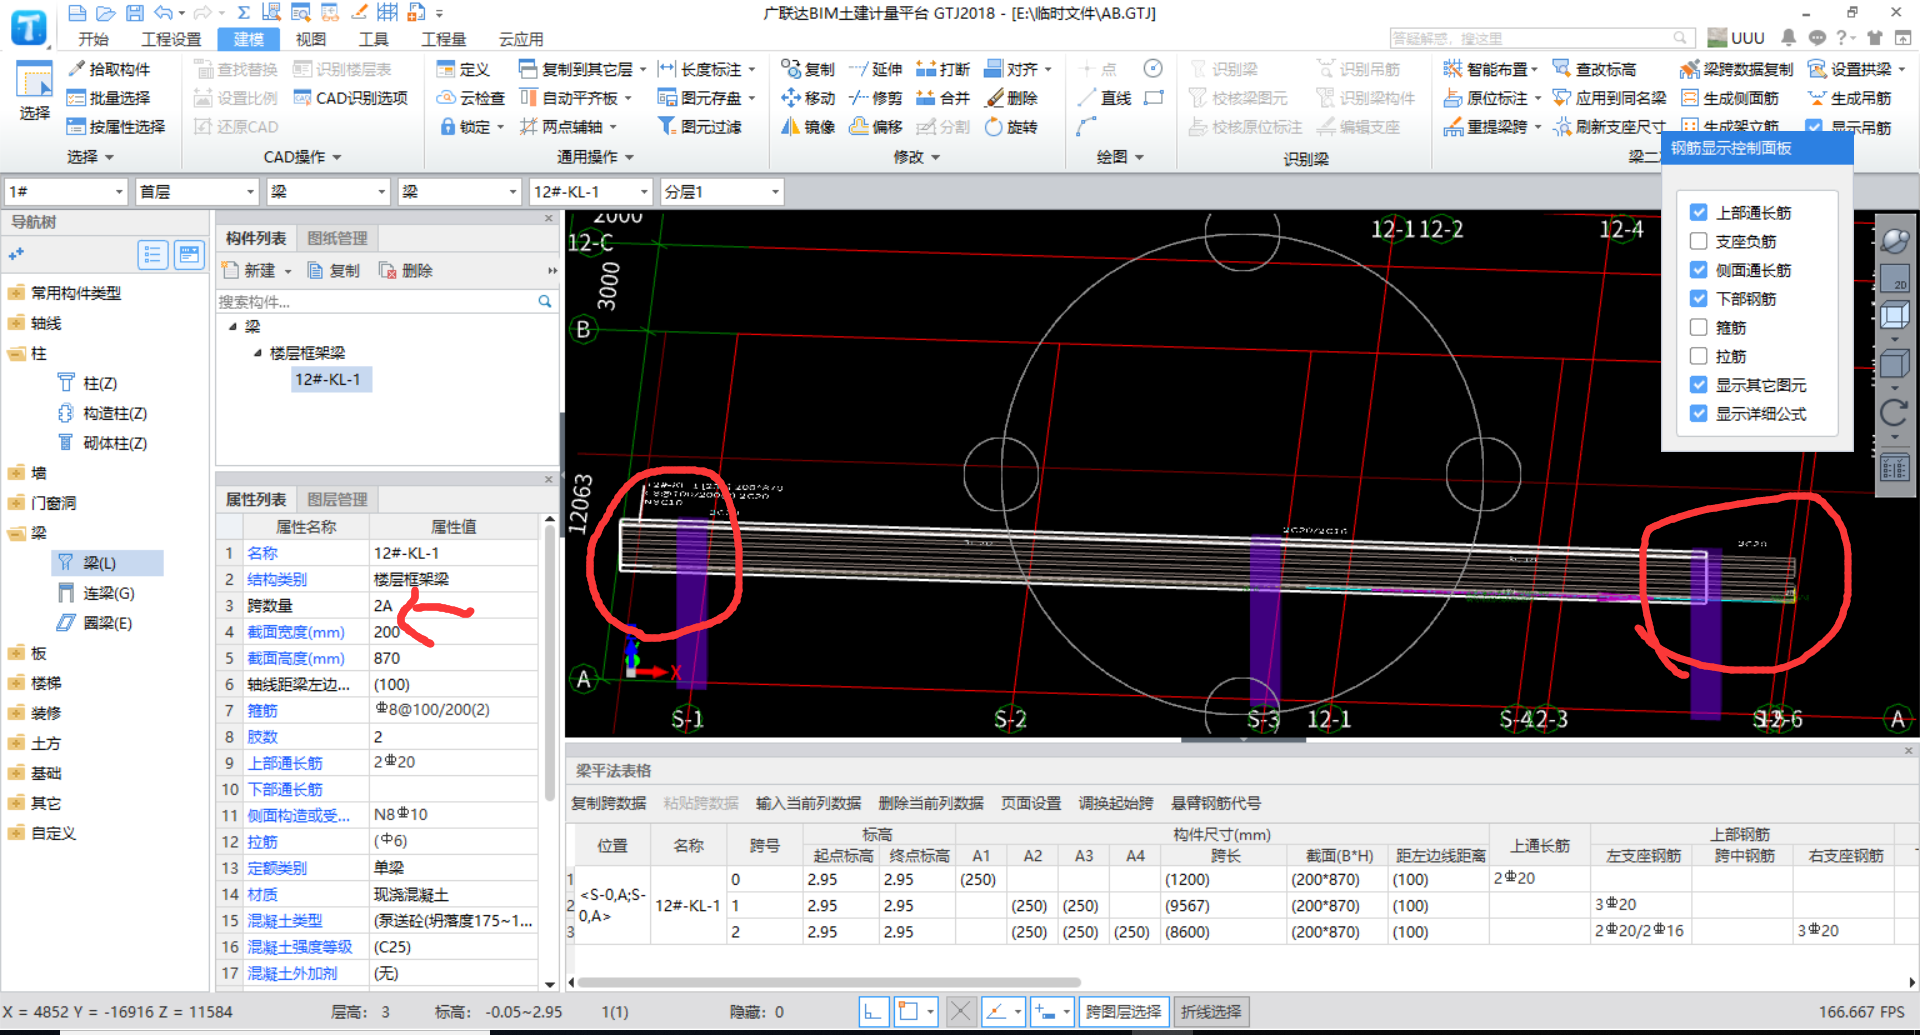The image size is (1920, 1035).
Task: Click the 删除 delete tool in ribbon
Action: coord(1011,98)
